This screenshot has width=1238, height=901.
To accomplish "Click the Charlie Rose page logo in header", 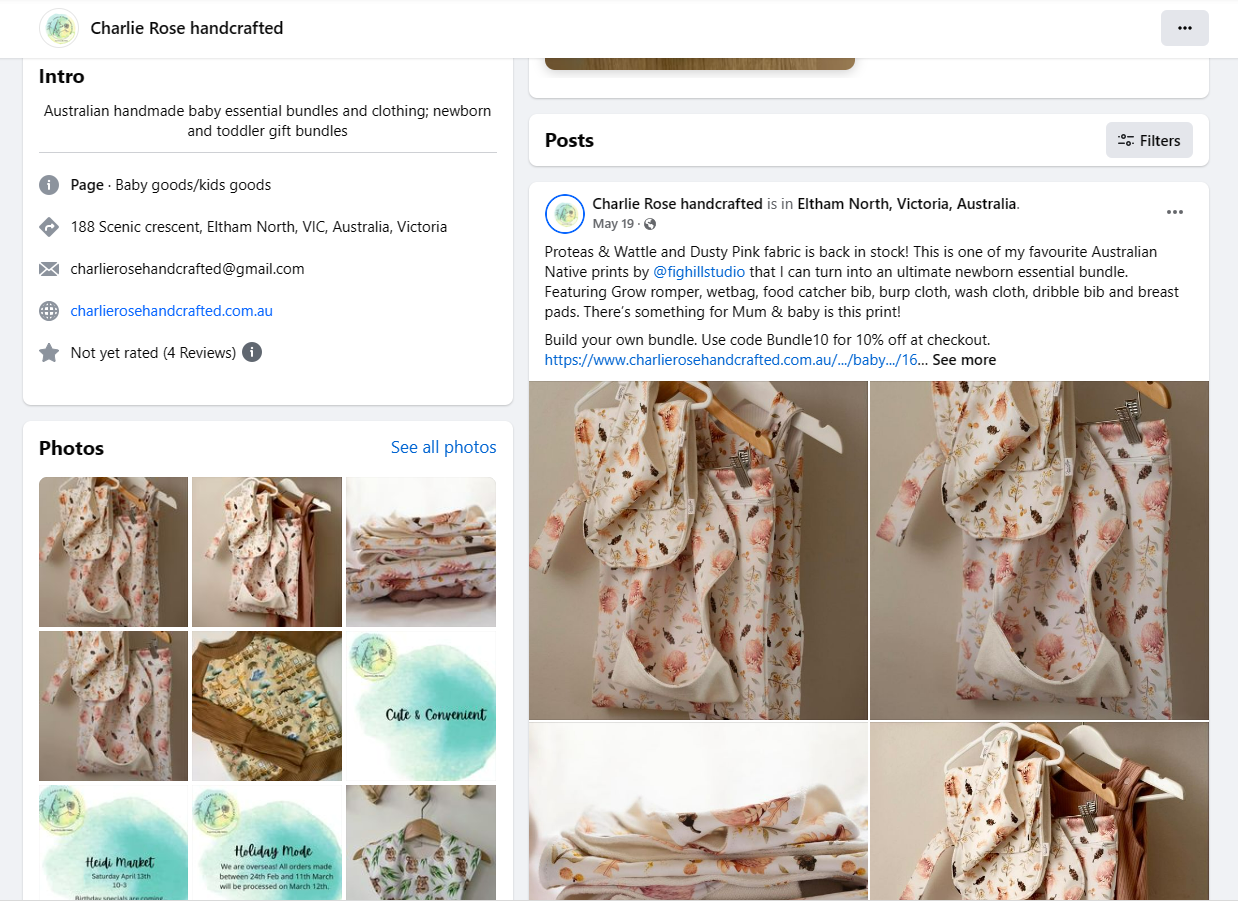I will (59, 28).
